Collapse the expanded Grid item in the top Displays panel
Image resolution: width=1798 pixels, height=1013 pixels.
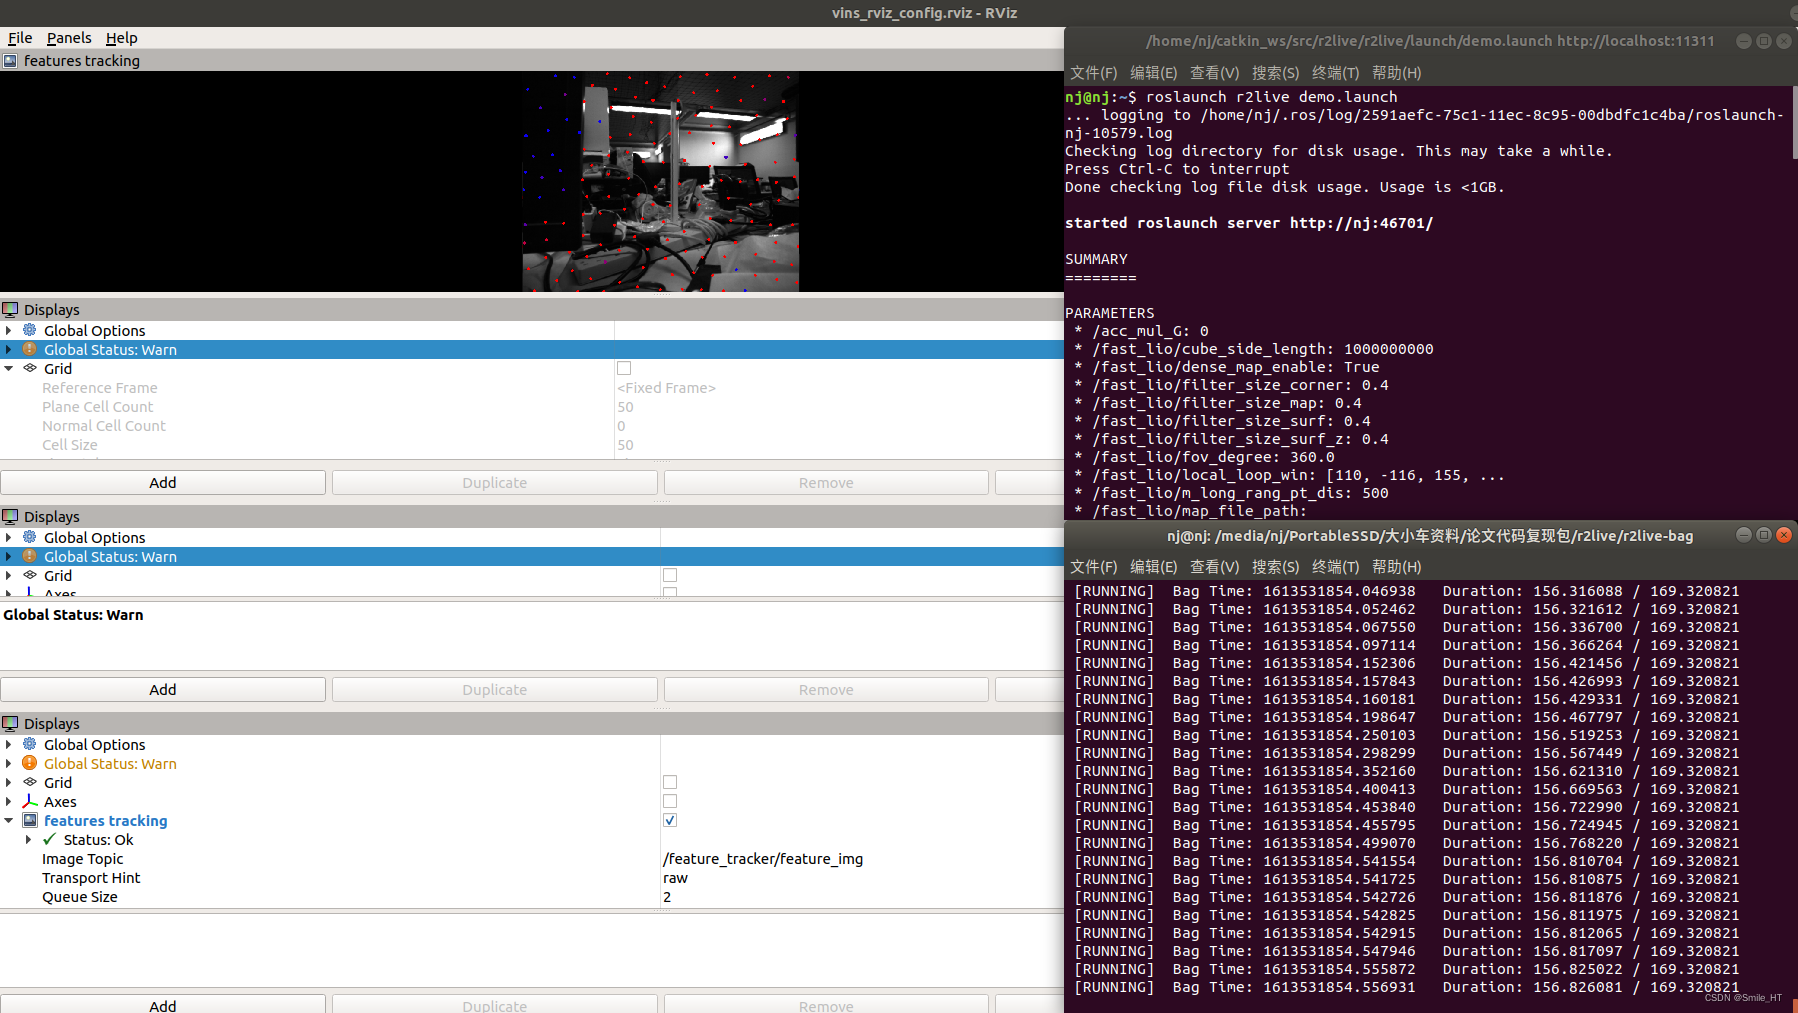pyautogui.click(x=9, y=368)
